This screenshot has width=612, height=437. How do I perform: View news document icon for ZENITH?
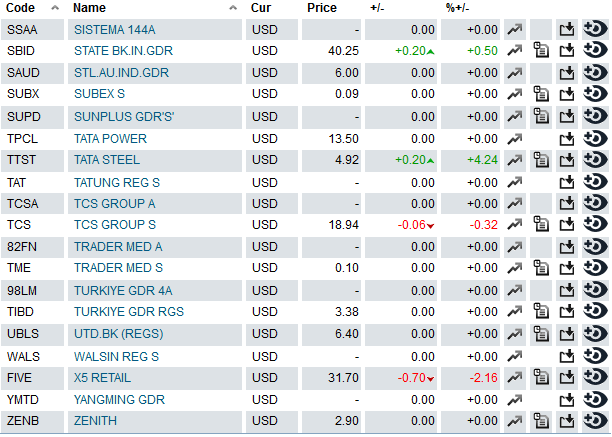[541, 421]
